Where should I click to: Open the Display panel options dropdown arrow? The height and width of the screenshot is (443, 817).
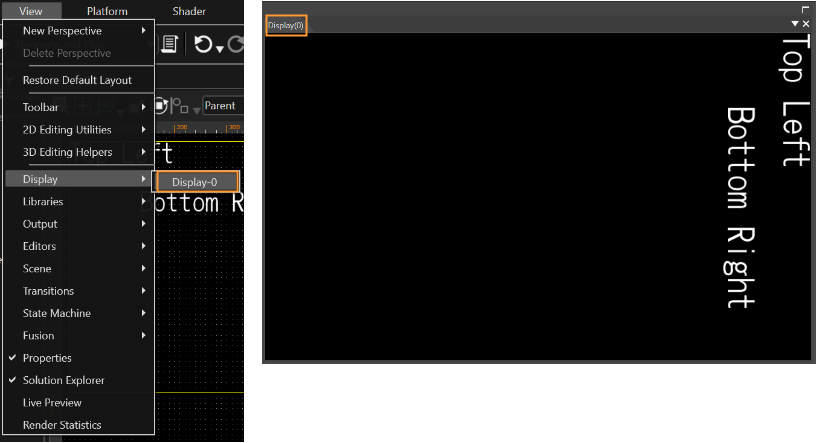coord(795,23)
